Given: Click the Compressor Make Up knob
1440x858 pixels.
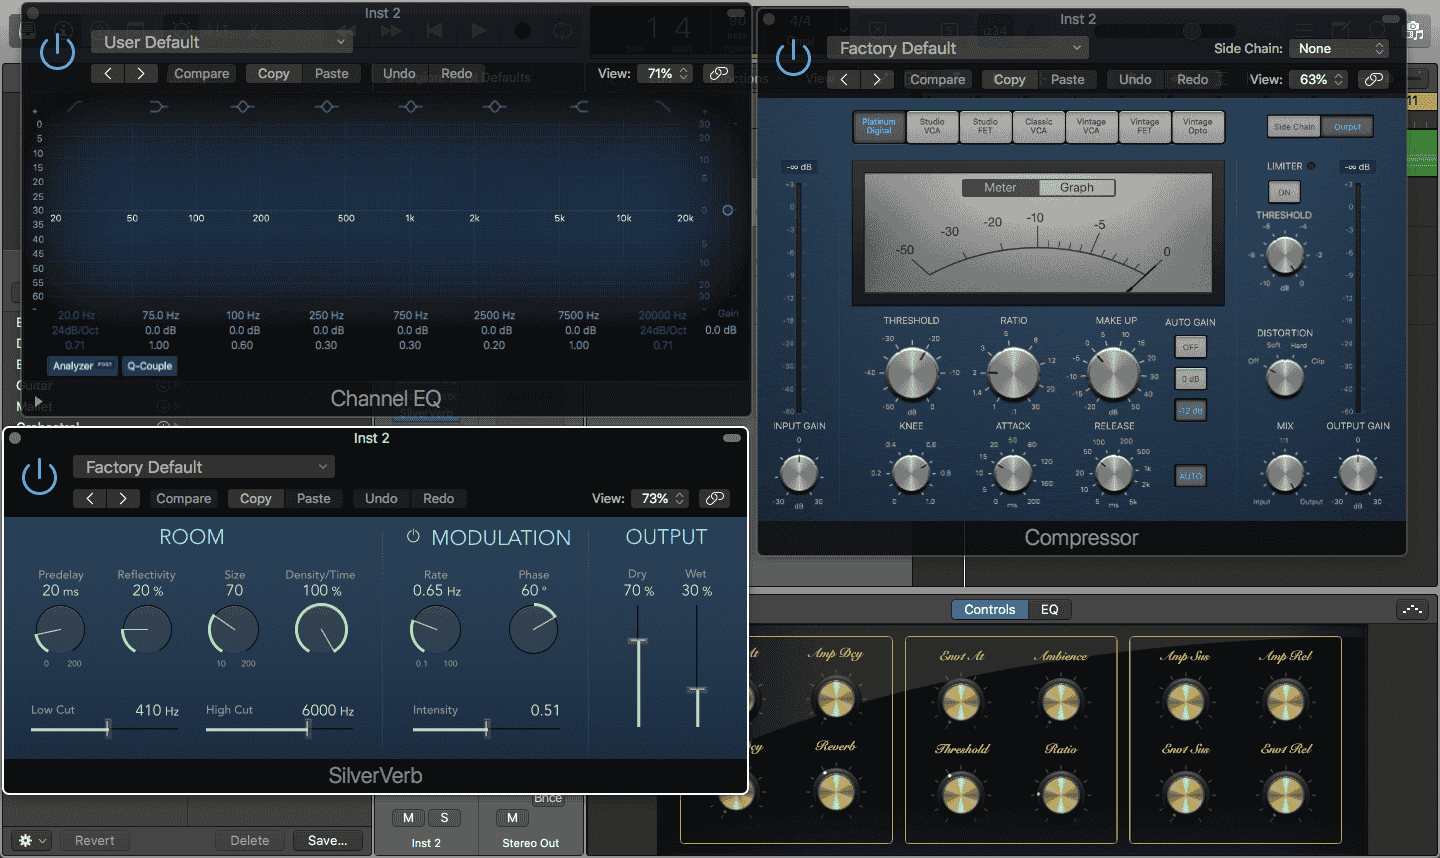Looking at the screenshot, I should tap(1113, 372).
